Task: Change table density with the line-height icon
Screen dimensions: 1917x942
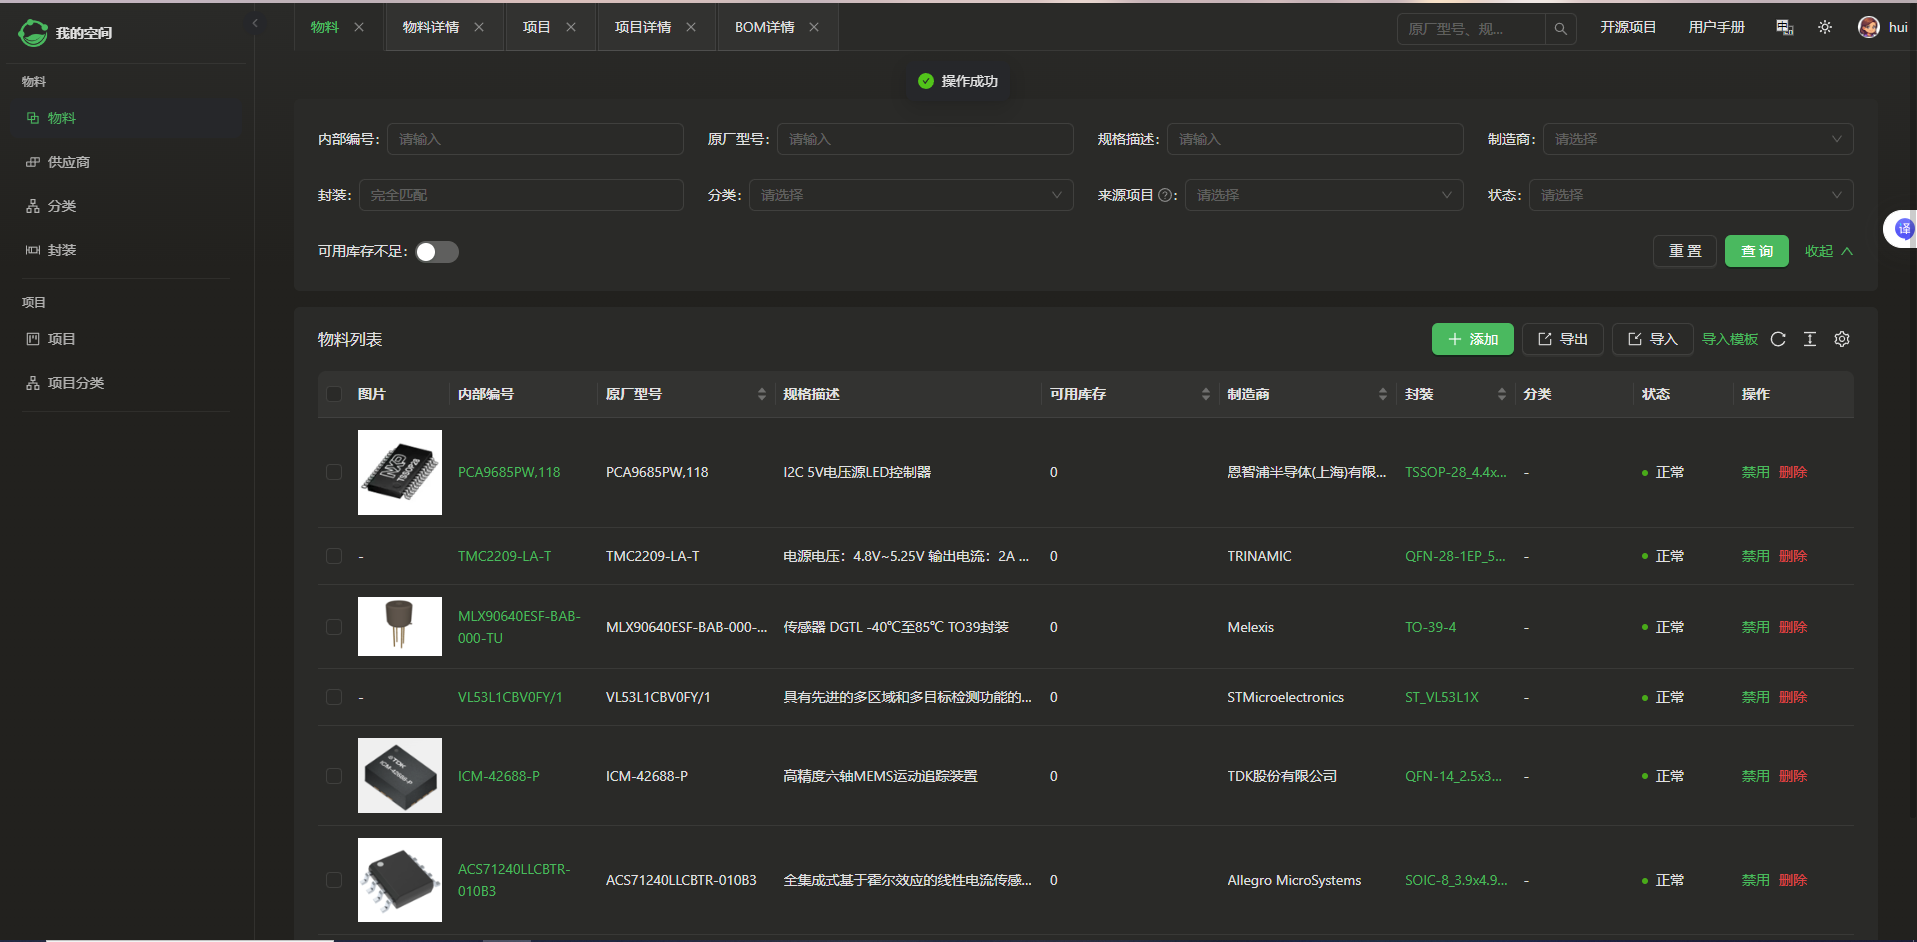Action: [x=1810, y=339]
